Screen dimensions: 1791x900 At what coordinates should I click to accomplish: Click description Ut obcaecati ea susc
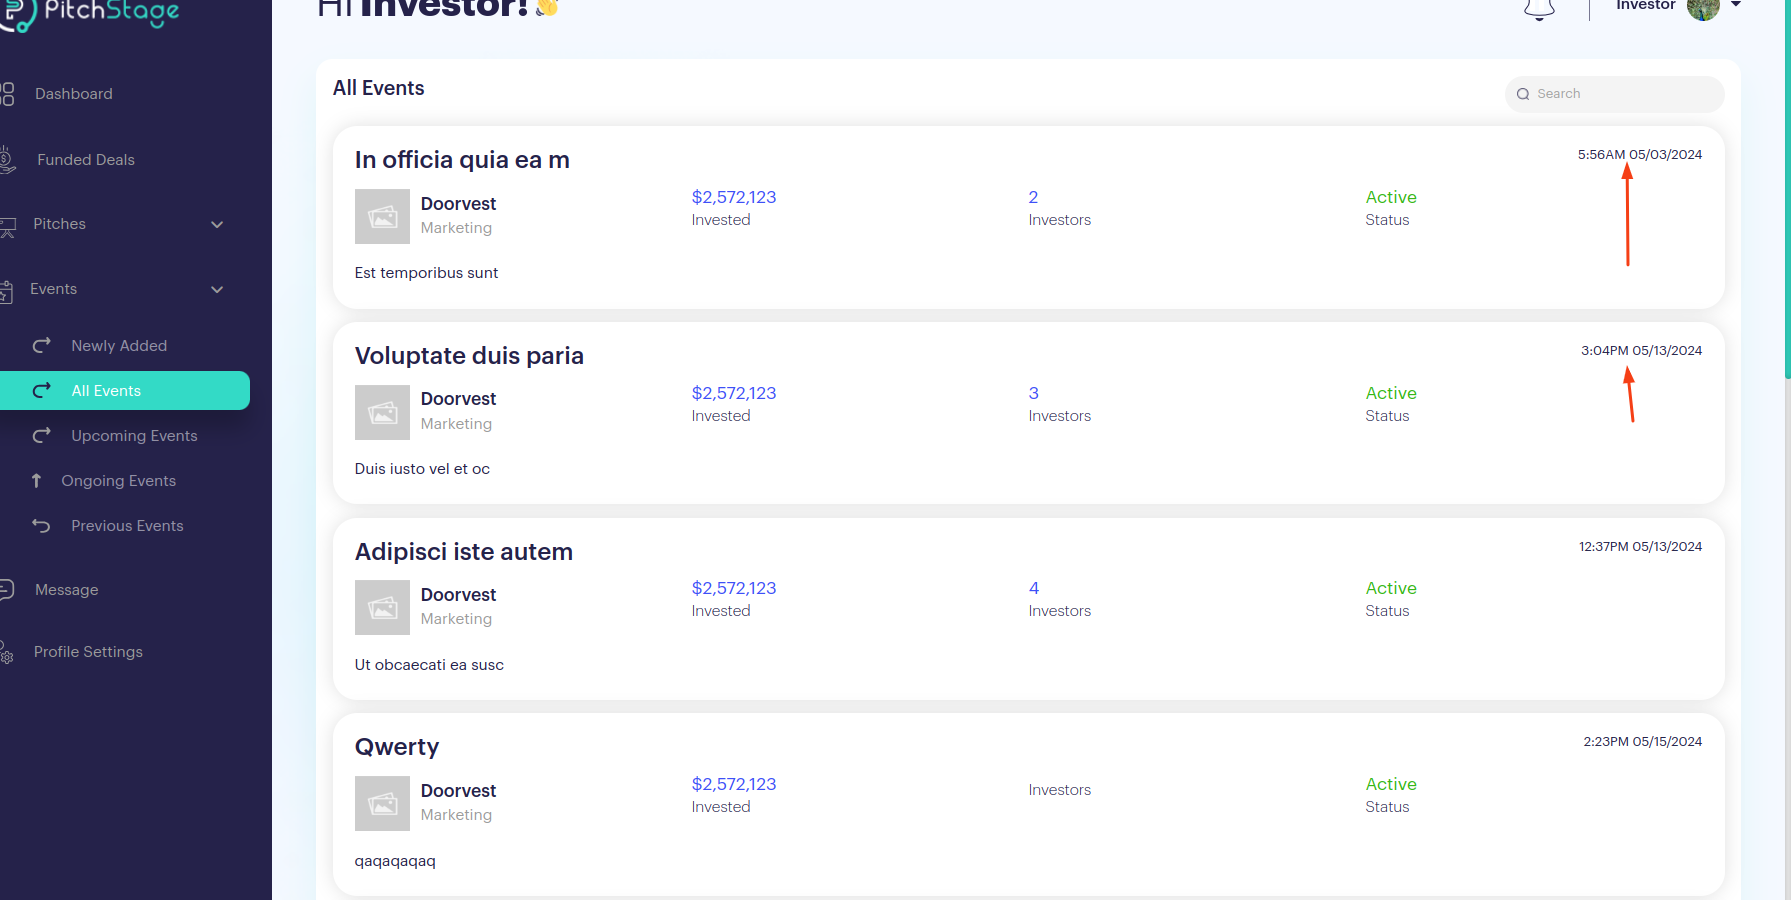coord(429,665)
